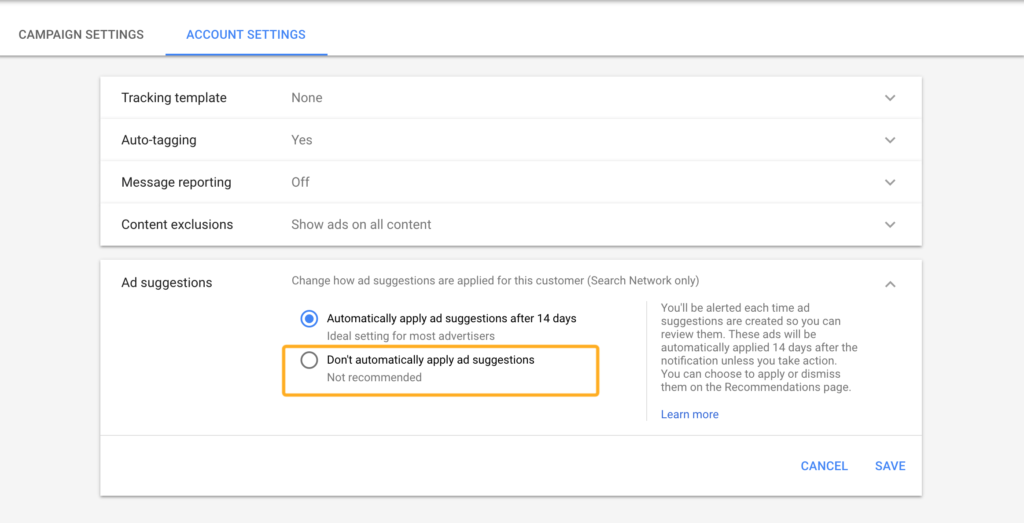Save the ad suggestions setting
1024x523 pixels.
click(x=890, y=466)
